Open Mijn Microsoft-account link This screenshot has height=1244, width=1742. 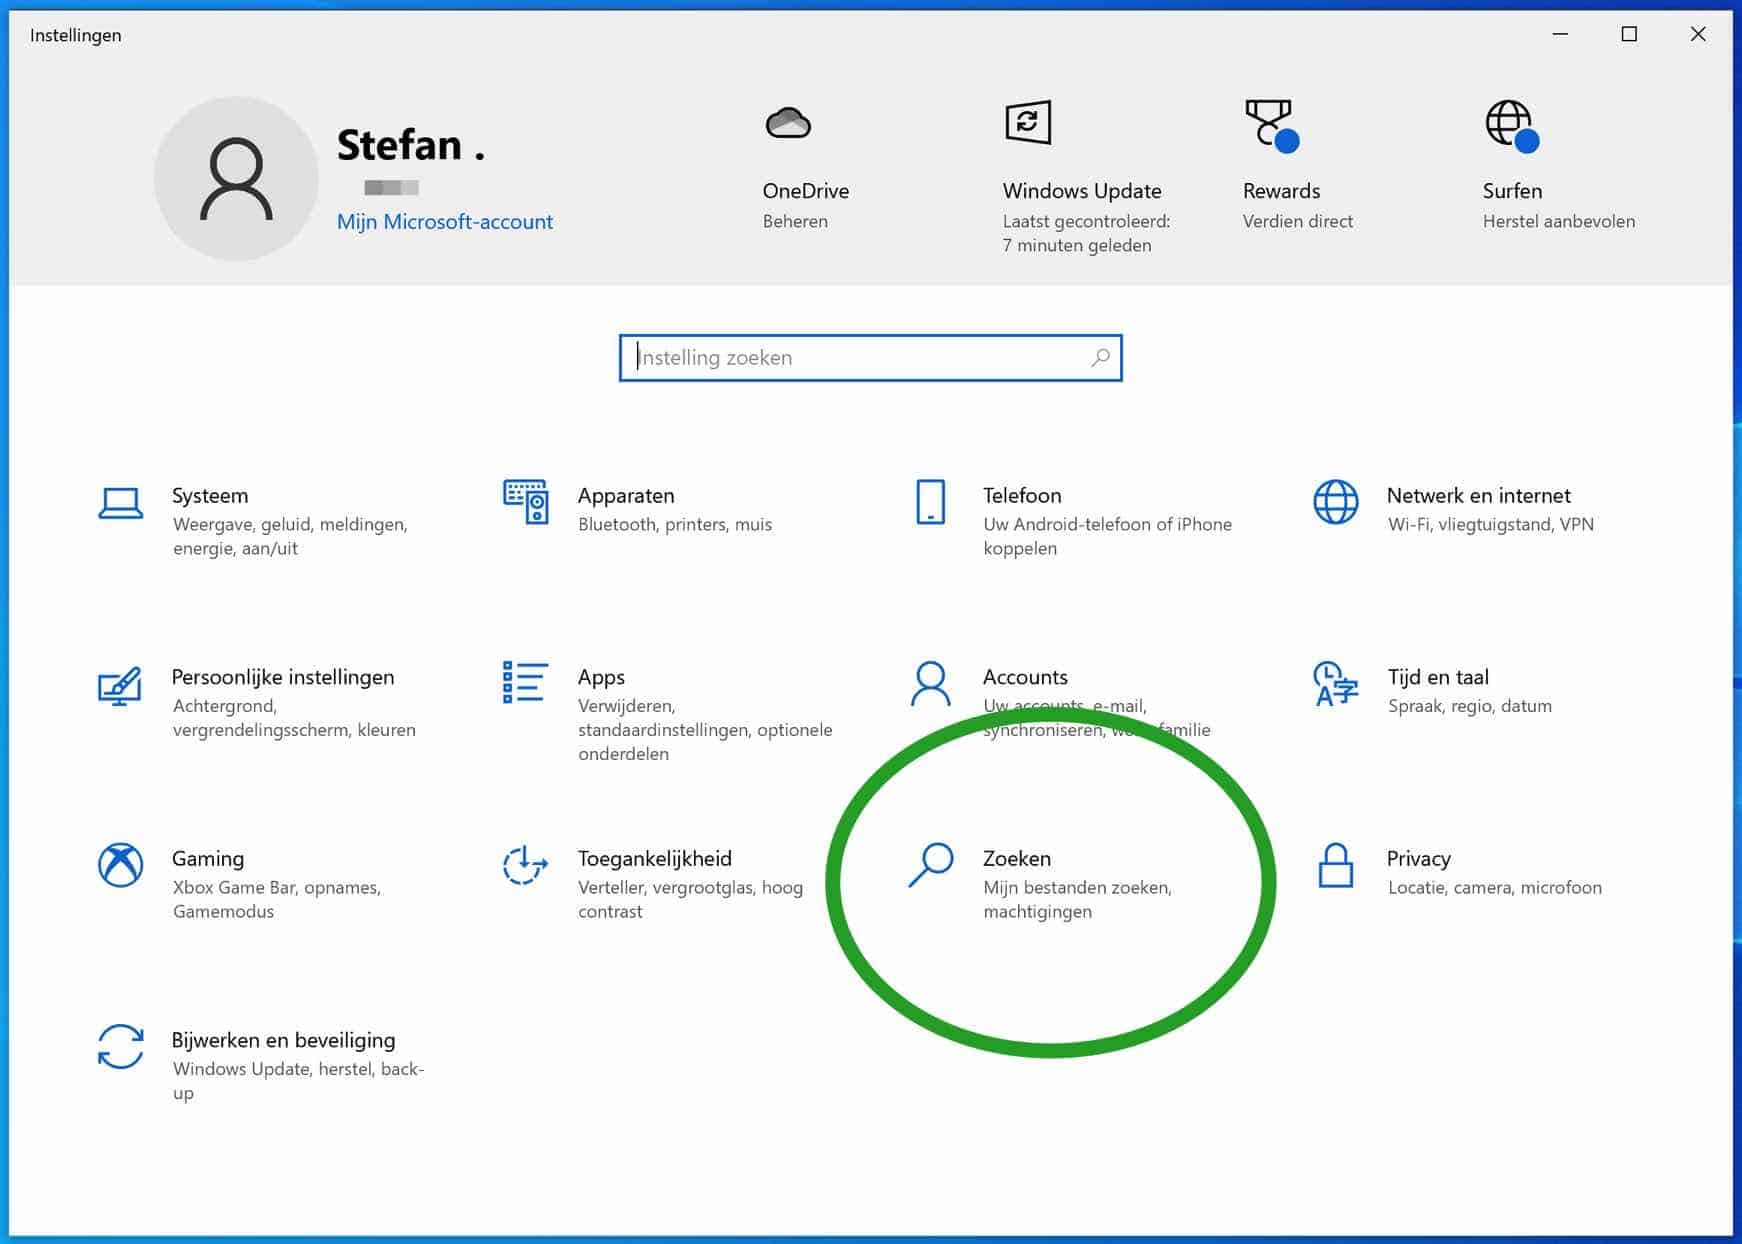[444, 222]
